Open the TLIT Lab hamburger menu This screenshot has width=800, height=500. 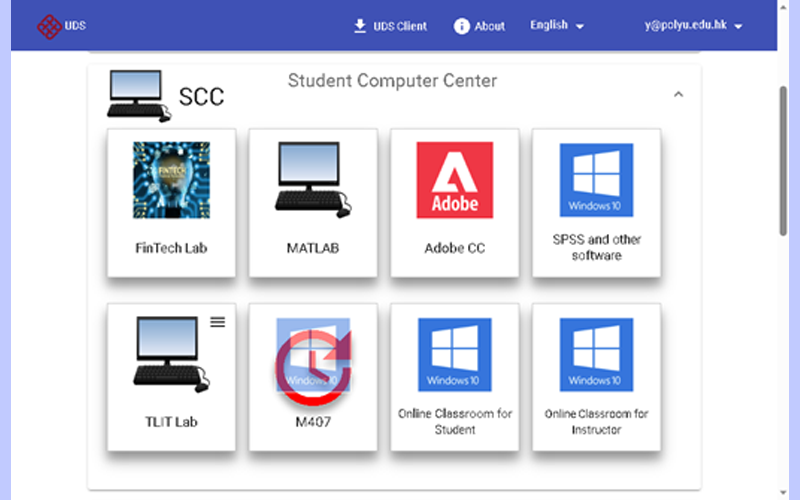pos(218,321)
